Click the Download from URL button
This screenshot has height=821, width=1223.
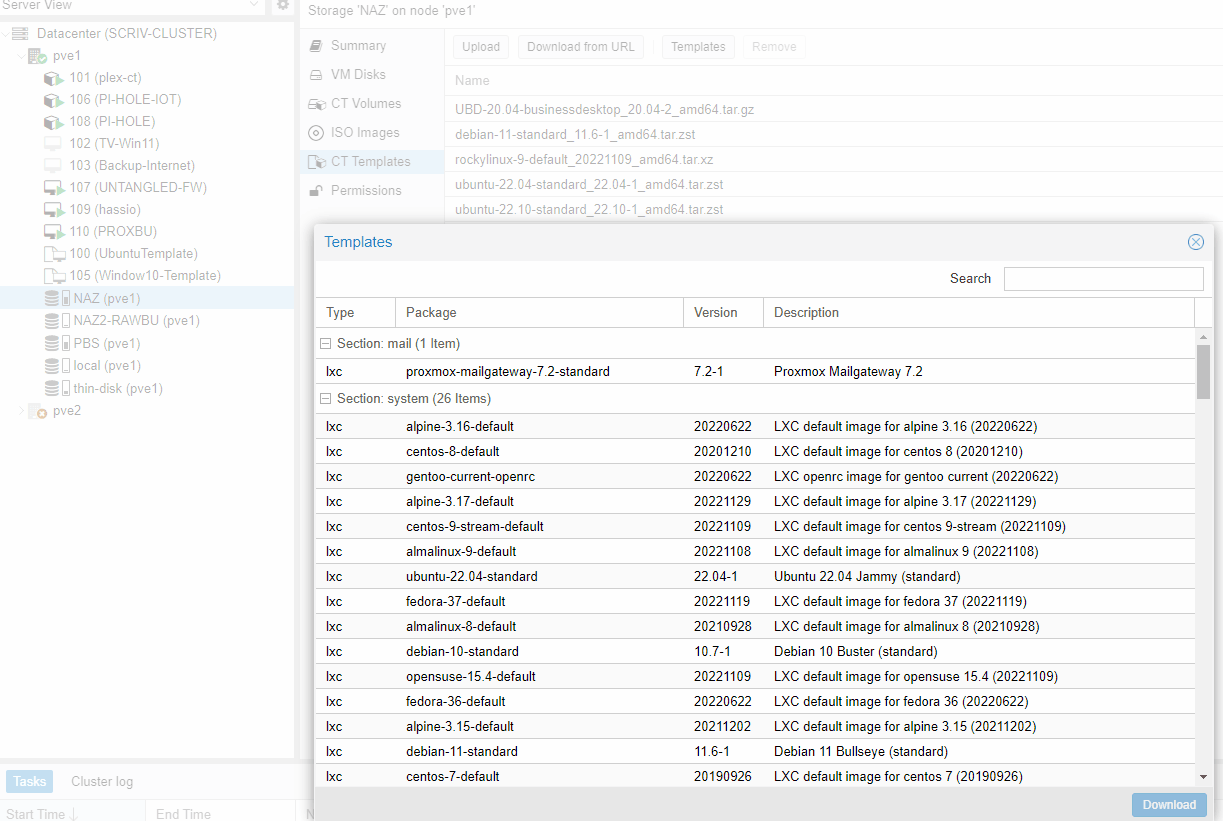pyautogui.click(x=581, y=47)
